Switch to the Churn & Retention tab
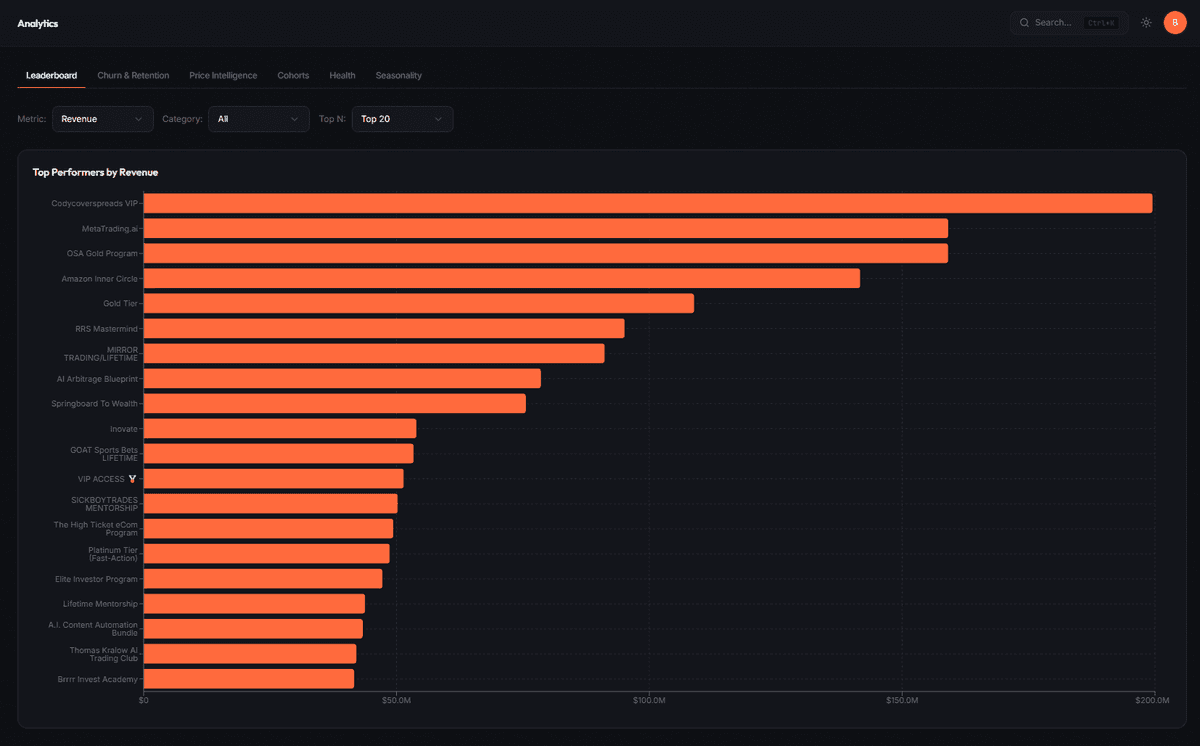This screenshot has height=746, width=1200. tap(133, 75)
